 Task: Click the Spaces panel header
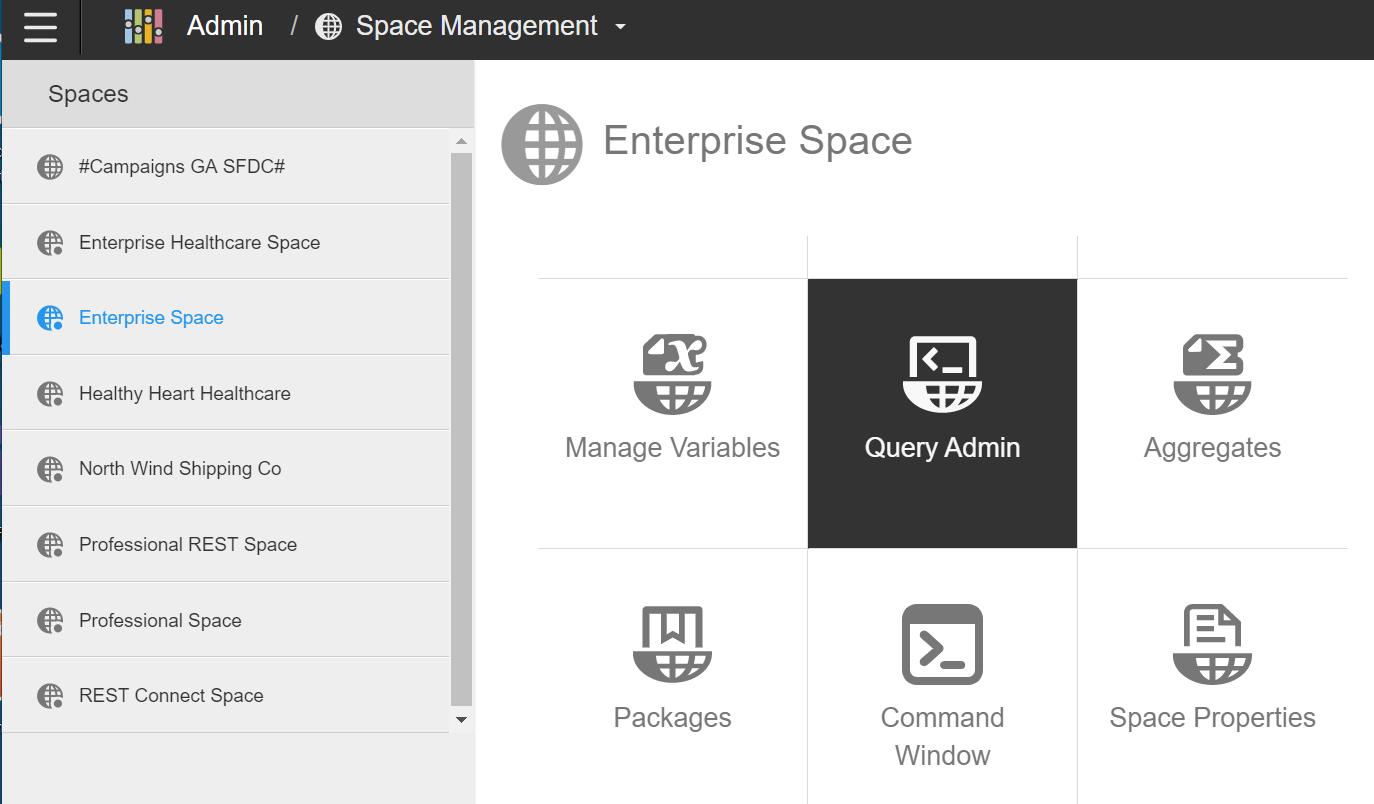coord(238,94)
